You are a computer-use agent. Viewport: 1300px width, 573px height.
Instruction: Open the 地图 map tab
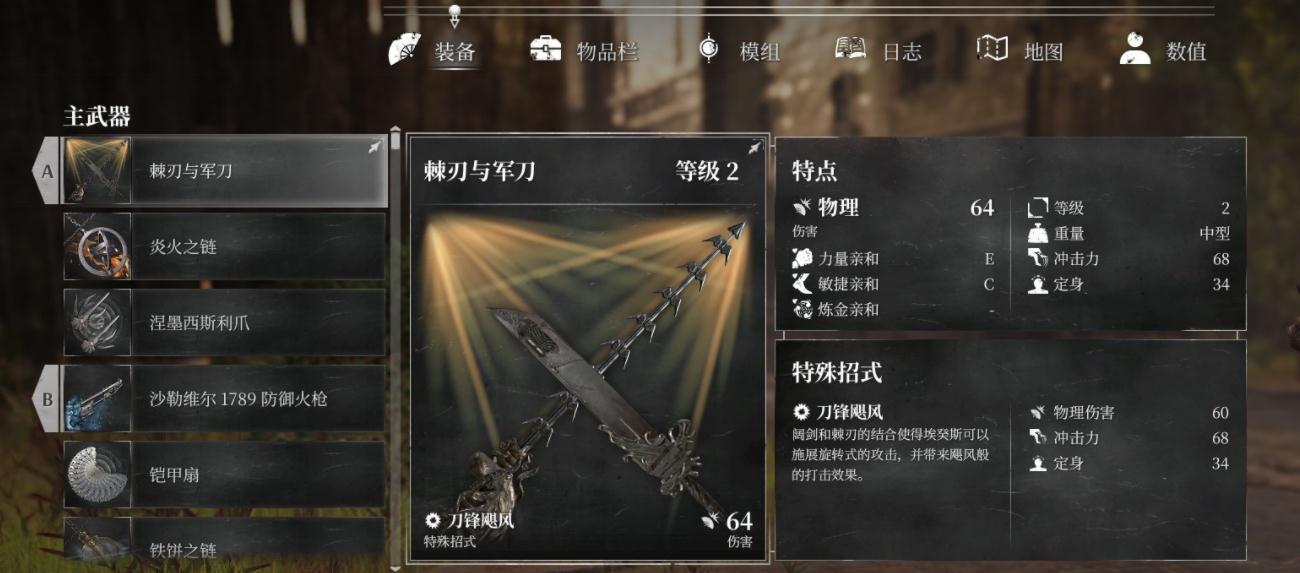[x=1019, y=51]
